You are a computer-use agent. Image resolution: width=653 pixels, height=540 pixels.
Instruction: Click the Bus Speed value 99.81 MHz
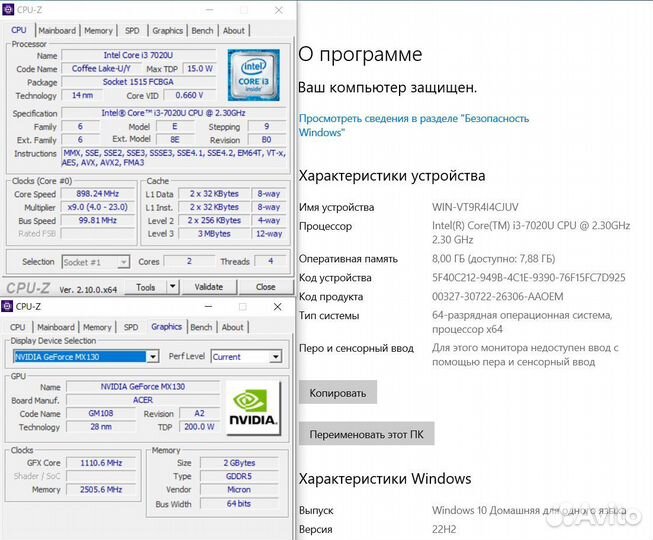[x=98, y=220]
